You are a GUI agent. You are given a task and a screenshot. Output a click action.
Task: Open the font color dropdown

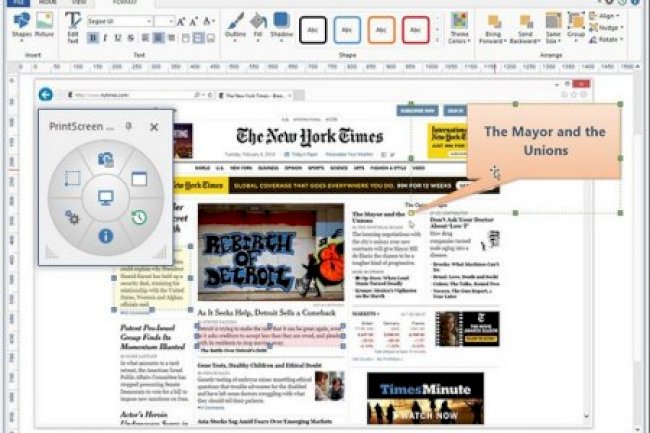(x=209, y=22)
